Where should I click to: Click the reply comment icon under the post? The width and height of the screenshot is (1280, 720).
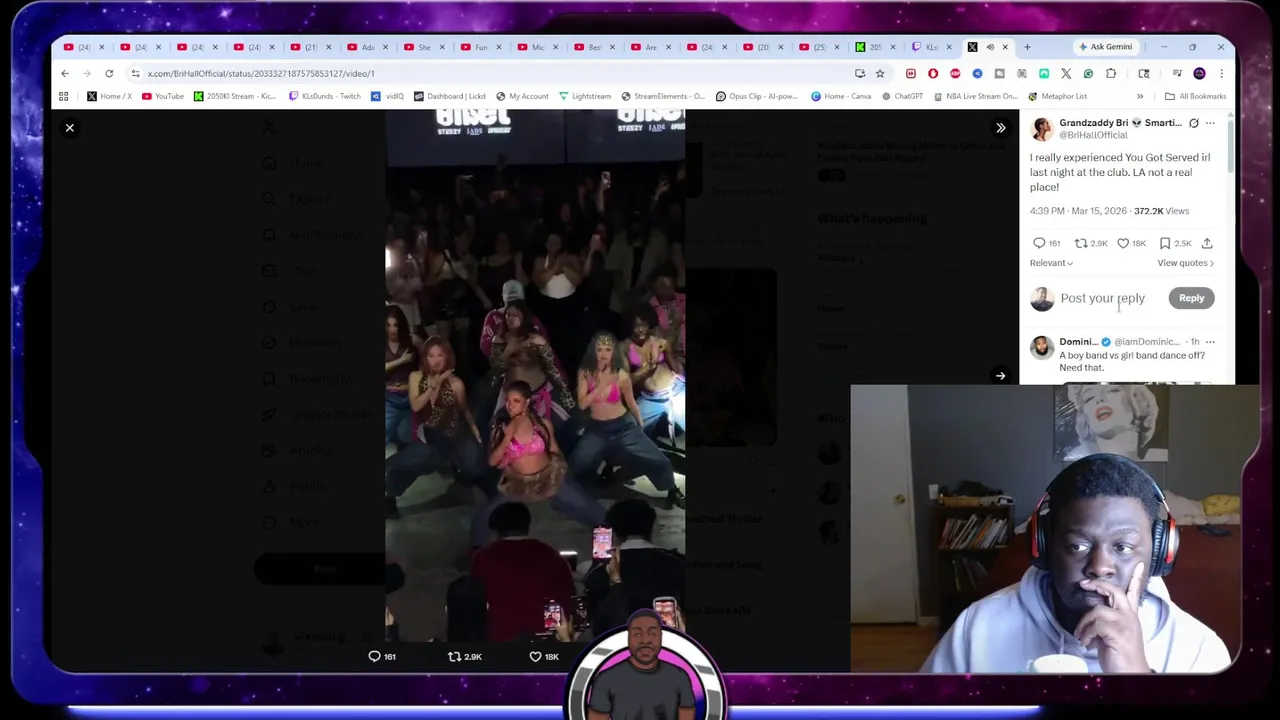click(x=1039, y=243)
